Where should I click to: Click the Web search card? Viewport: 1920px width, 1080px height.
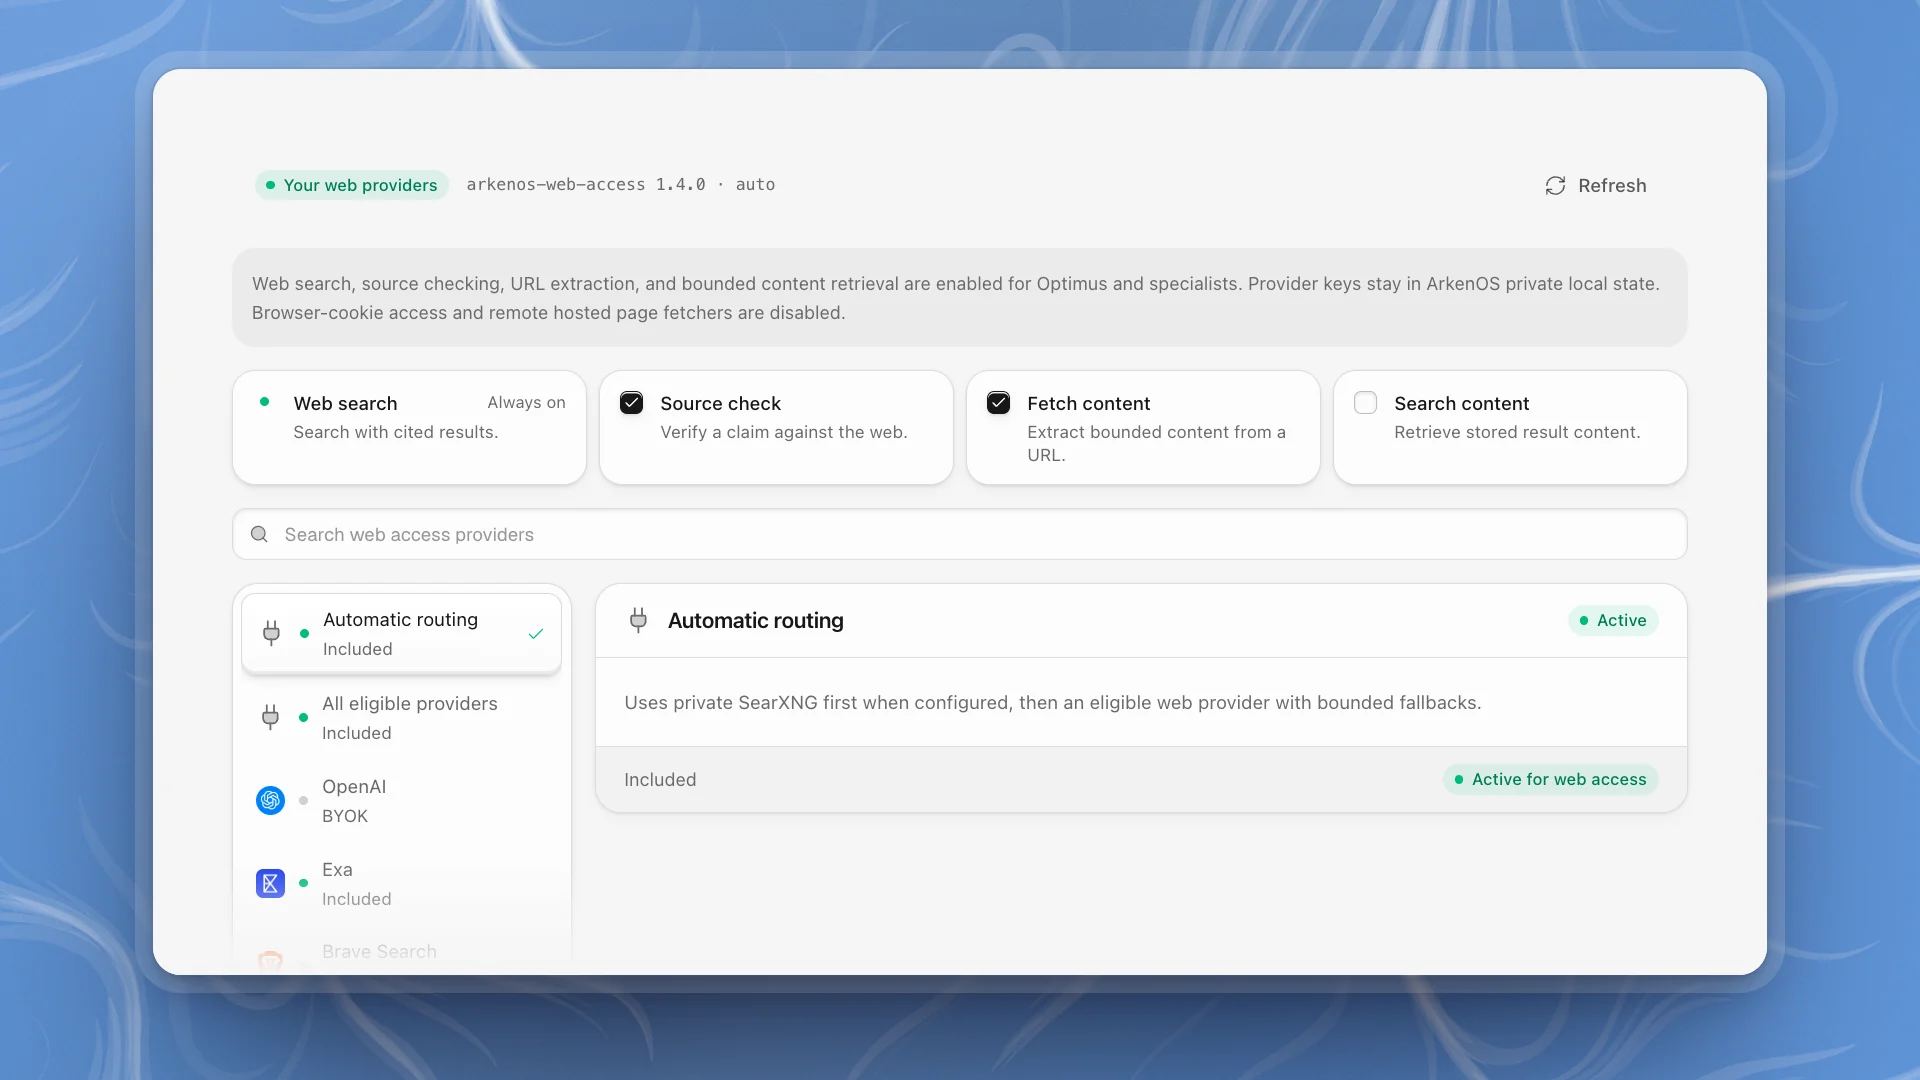(409, 427)
